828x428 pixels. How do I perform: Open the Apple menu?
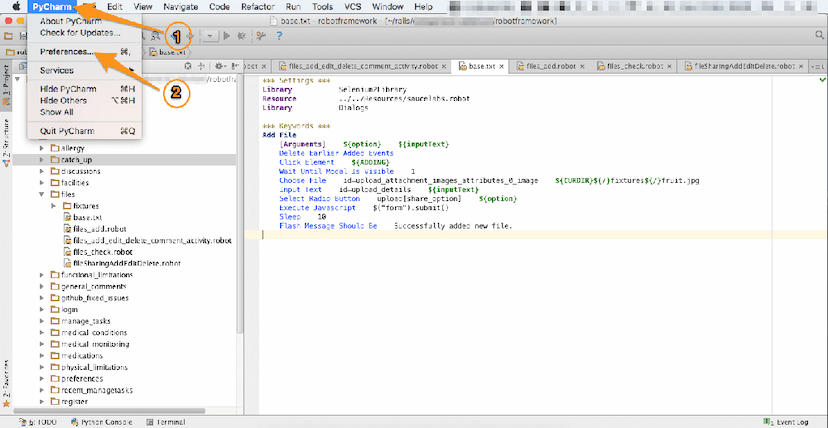[x=16, y=6]
